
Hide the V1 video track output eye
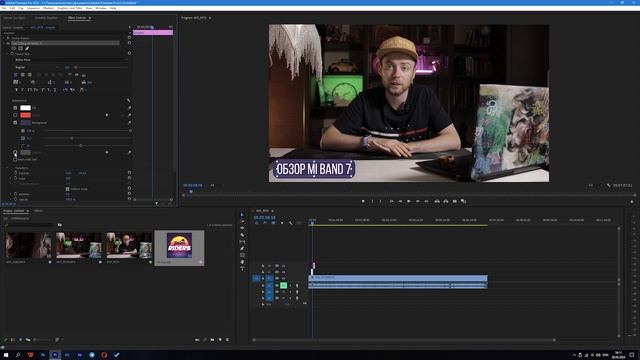coord(283,278)
